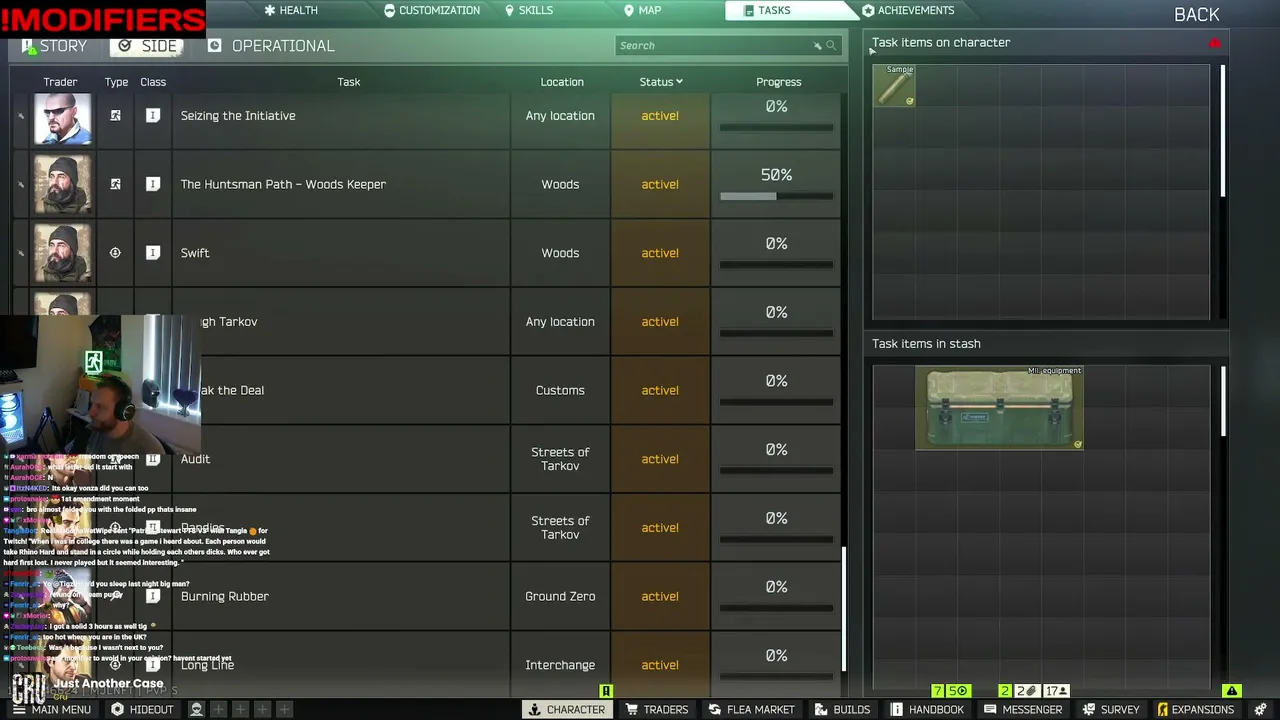Image resolution: width=1280 pixels, height=720 pixels.
Task: Open The Huntsman Path – Woods Keeper task
Action: point(283,184)
